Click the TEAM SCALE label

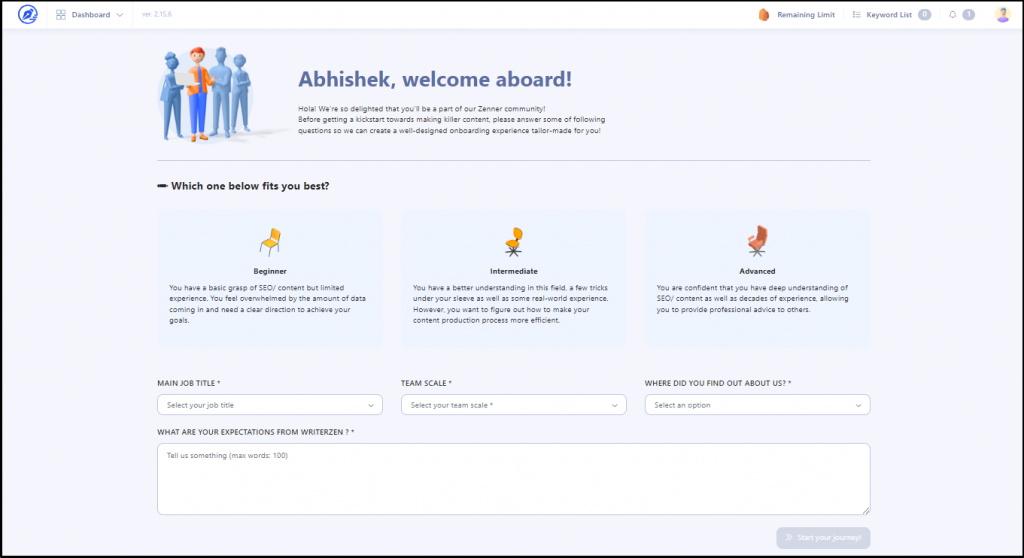point(426,383)
